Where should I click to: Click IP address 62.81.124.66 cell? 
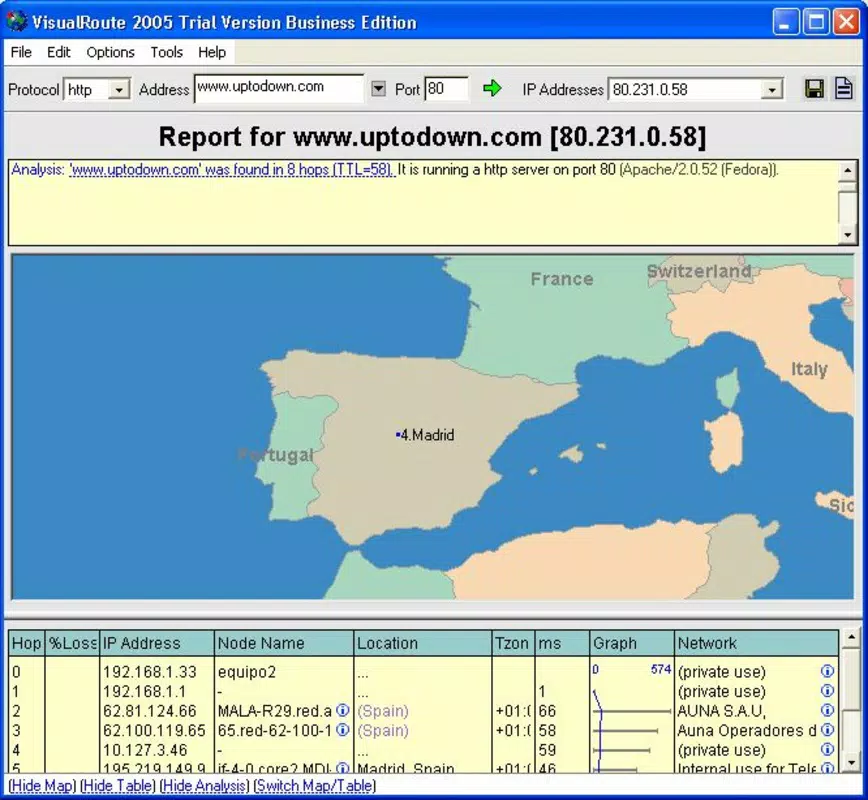[x=150, y=710]
